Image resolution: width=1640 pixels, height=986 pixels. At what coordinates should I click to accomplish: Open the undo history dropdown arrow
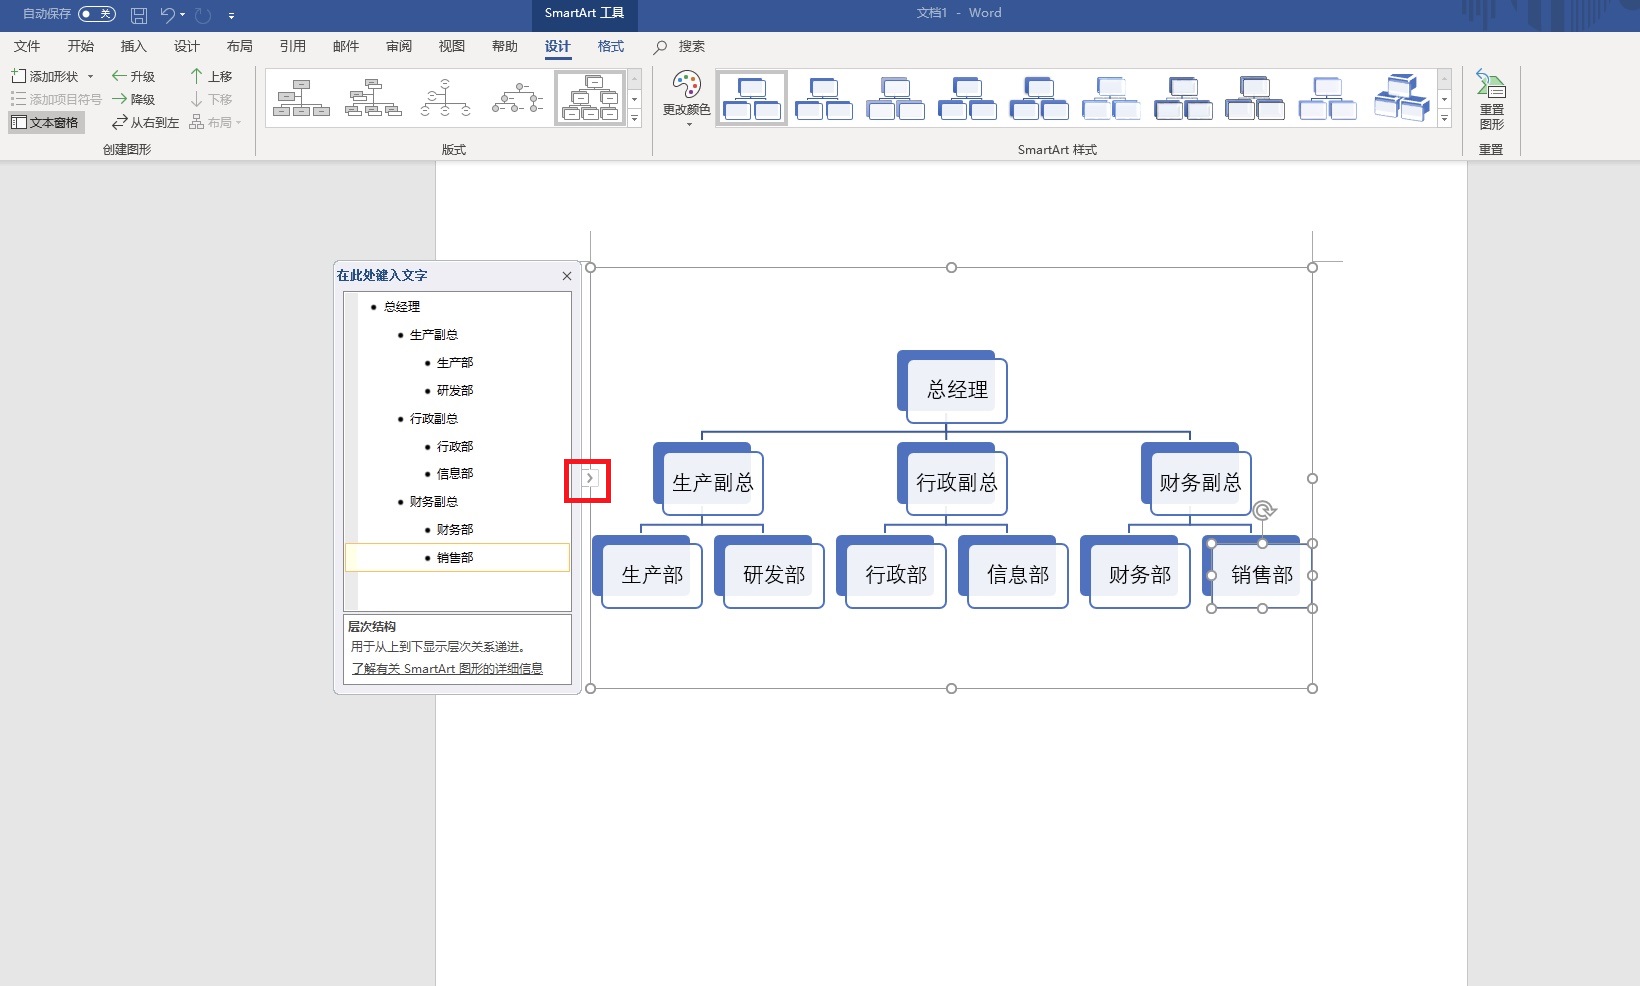click(183, 15)
